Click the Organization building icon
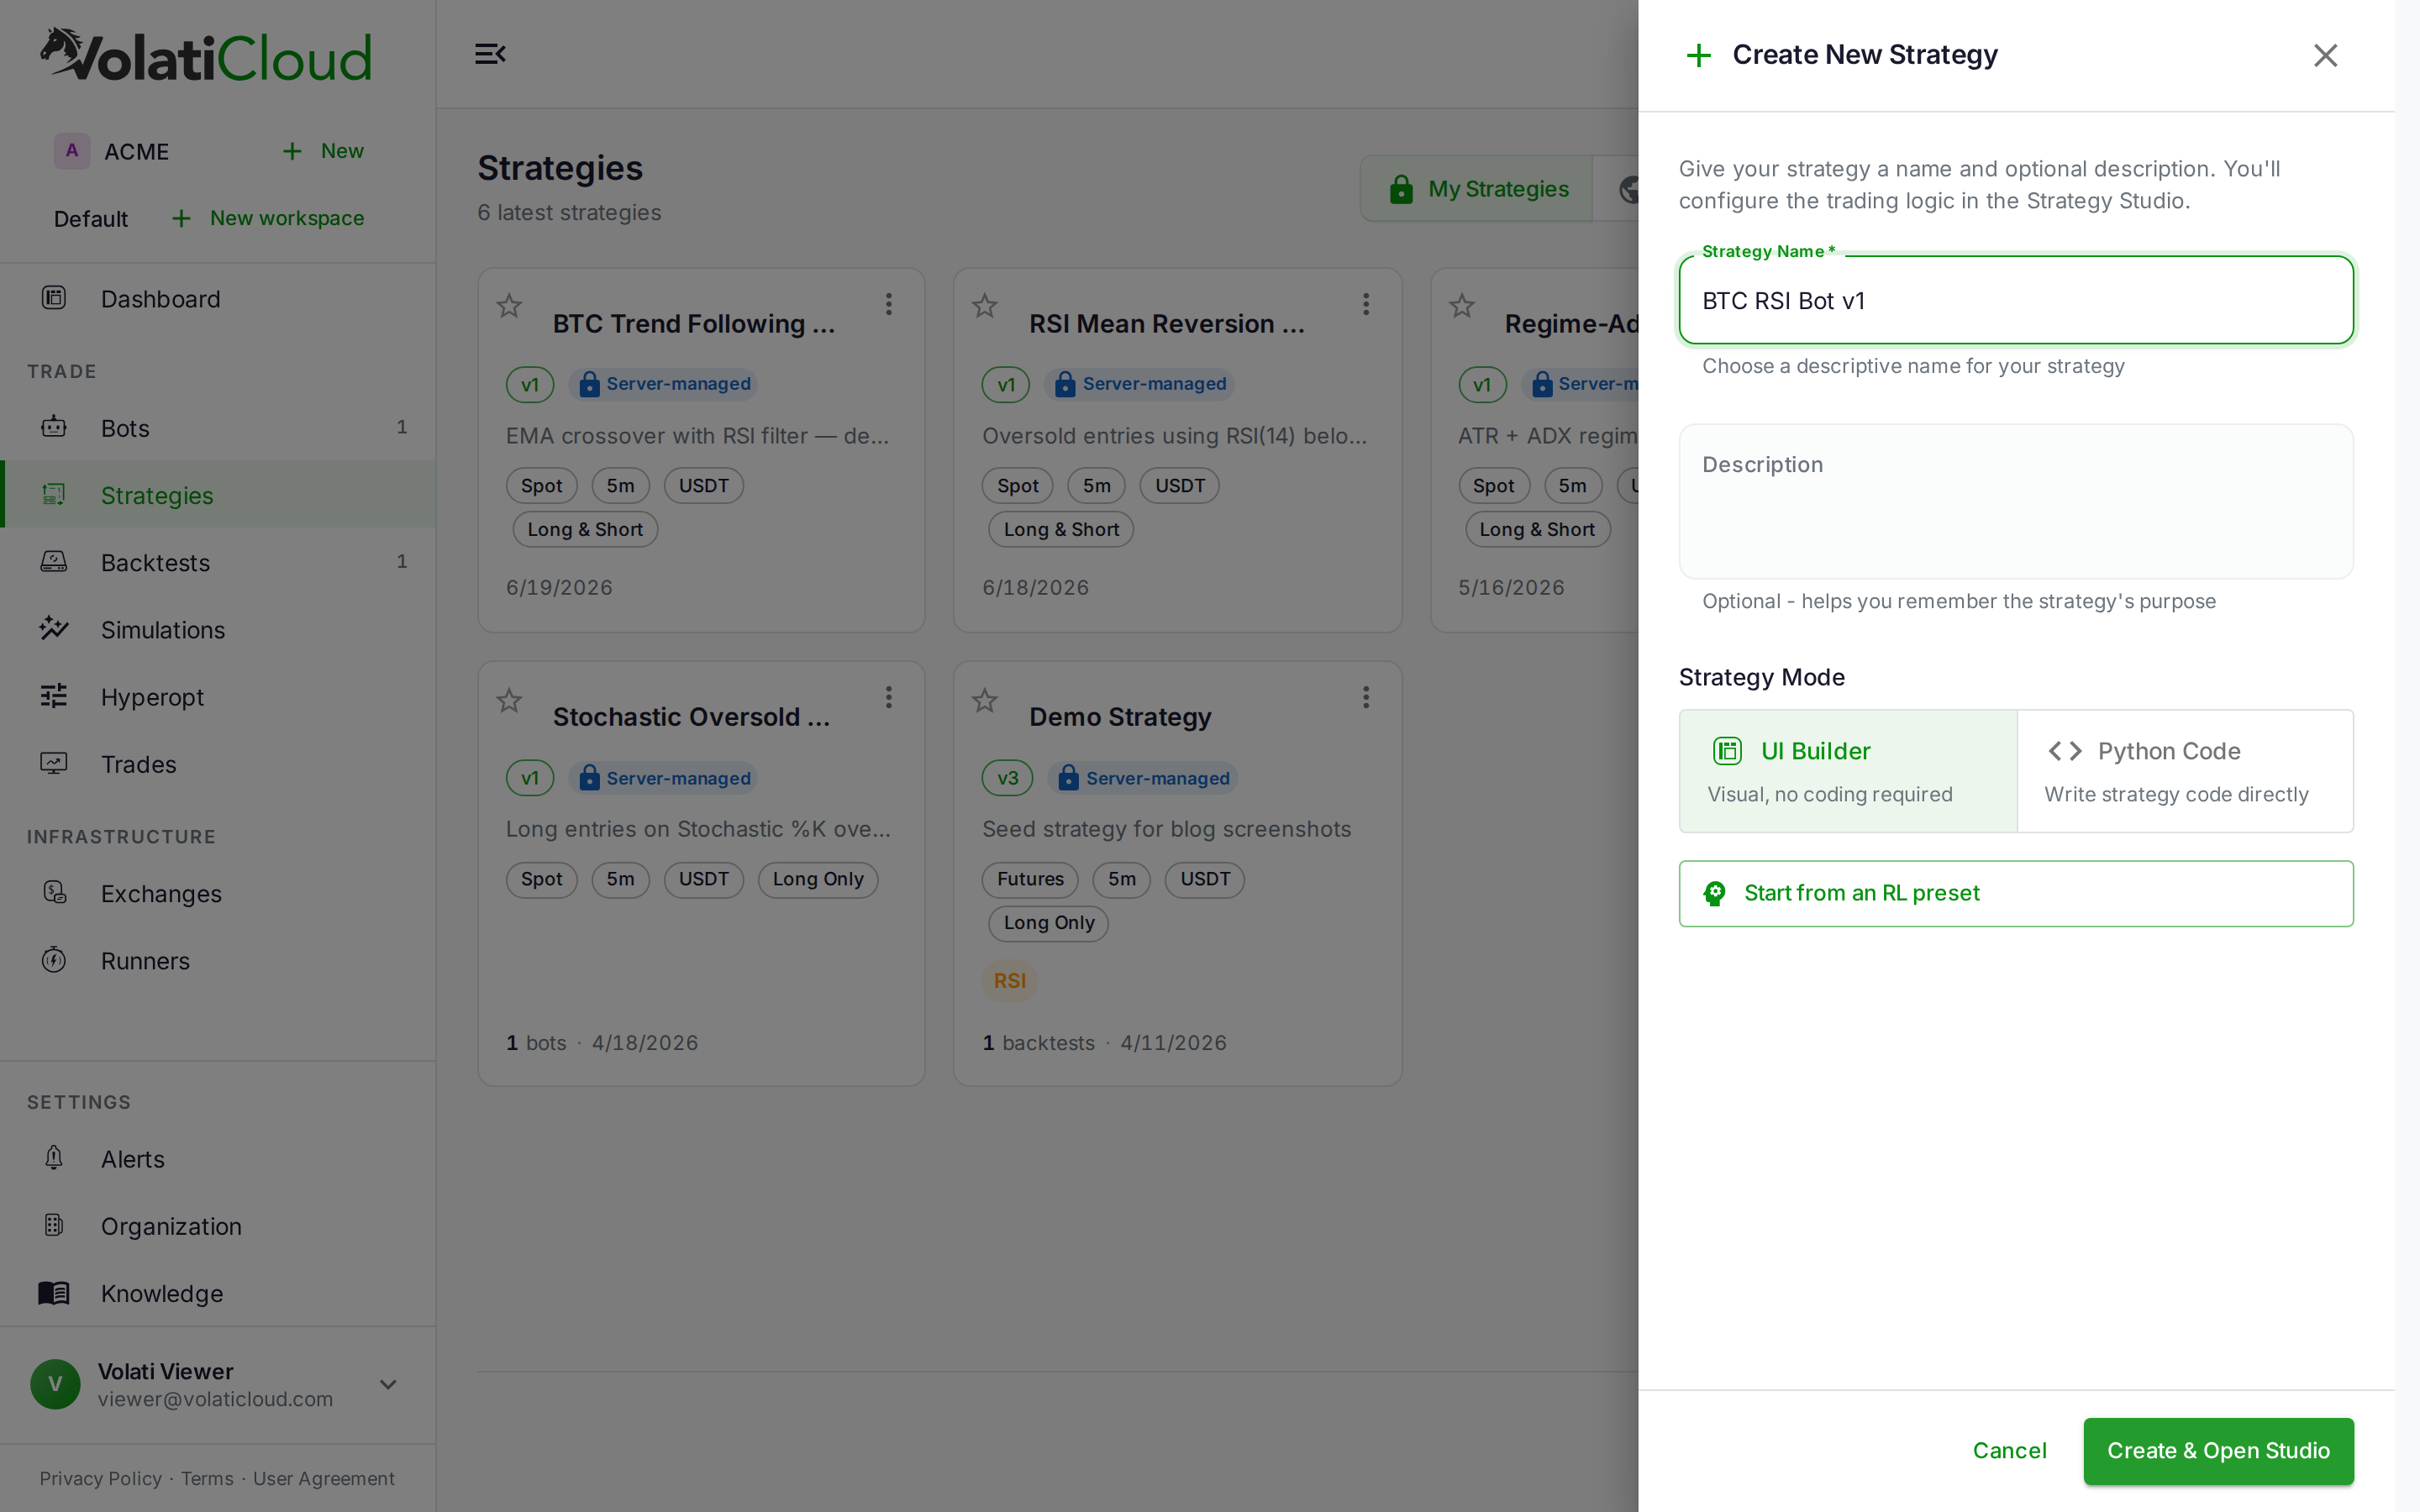 [x=54, y=1225]
